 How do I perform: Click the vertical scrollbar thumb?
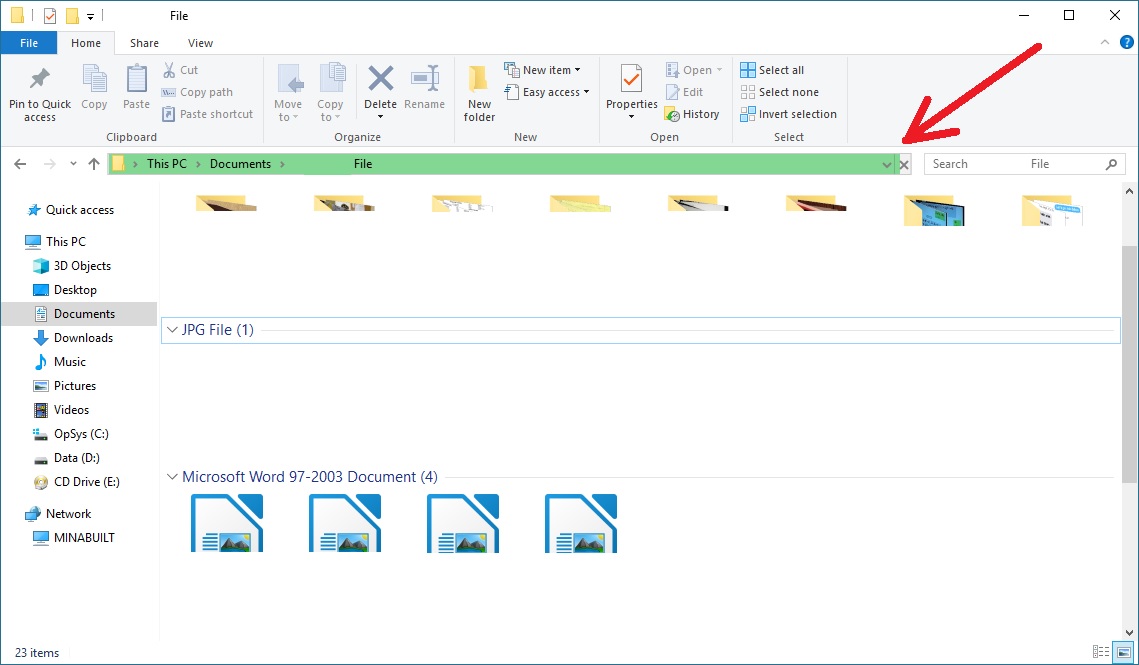[x=1129, y=363]
